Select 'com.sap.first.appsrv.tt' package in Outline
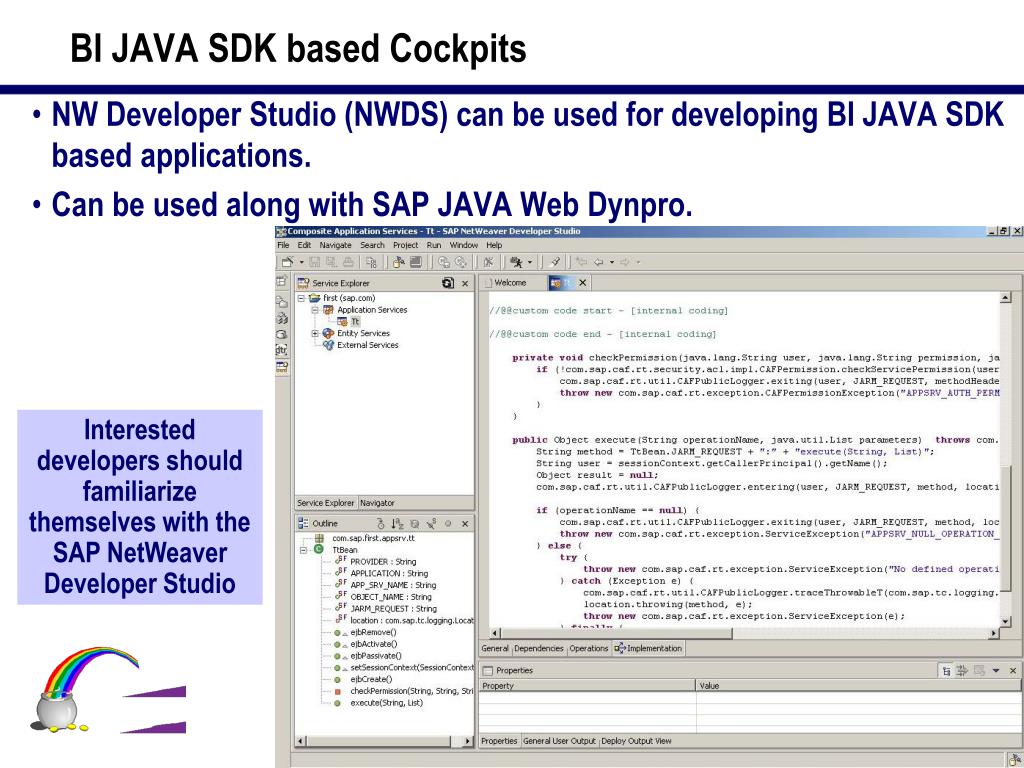 374,538
